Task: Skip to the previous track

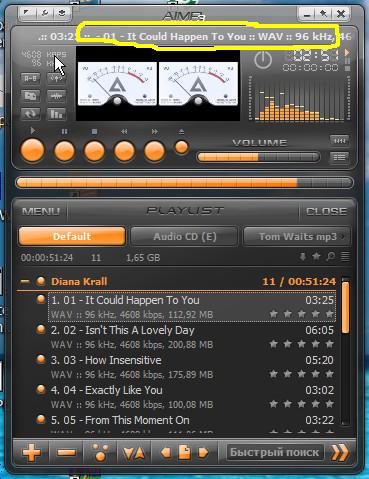Action: pos(124,151)
